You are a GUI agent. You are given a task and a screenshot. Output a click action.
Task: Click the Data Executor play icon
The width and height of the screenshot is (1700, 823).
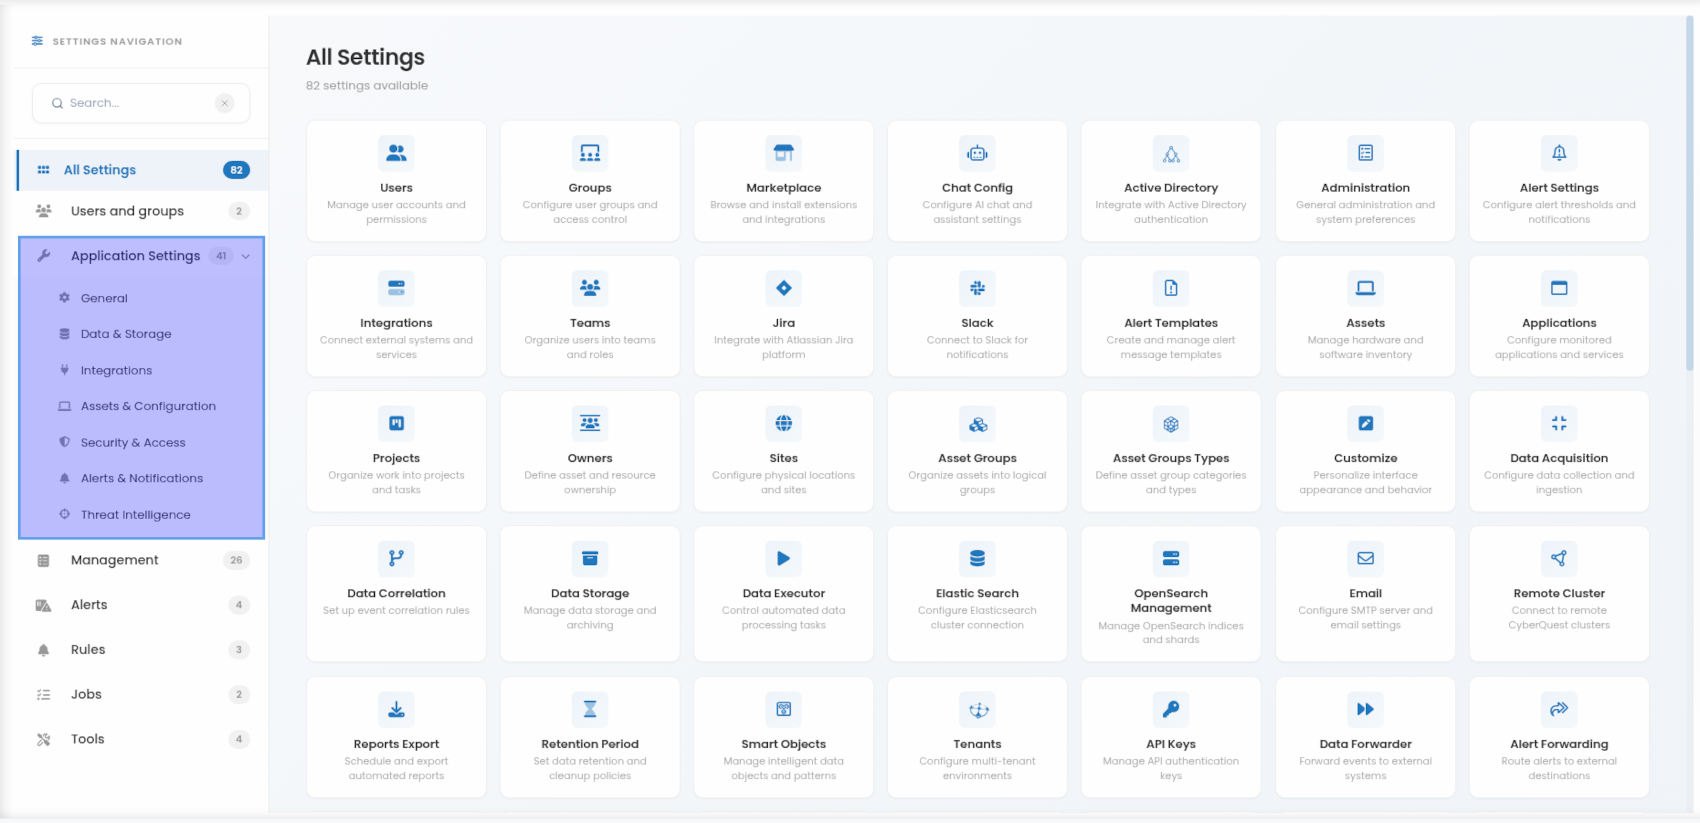(x=784, y=558)
